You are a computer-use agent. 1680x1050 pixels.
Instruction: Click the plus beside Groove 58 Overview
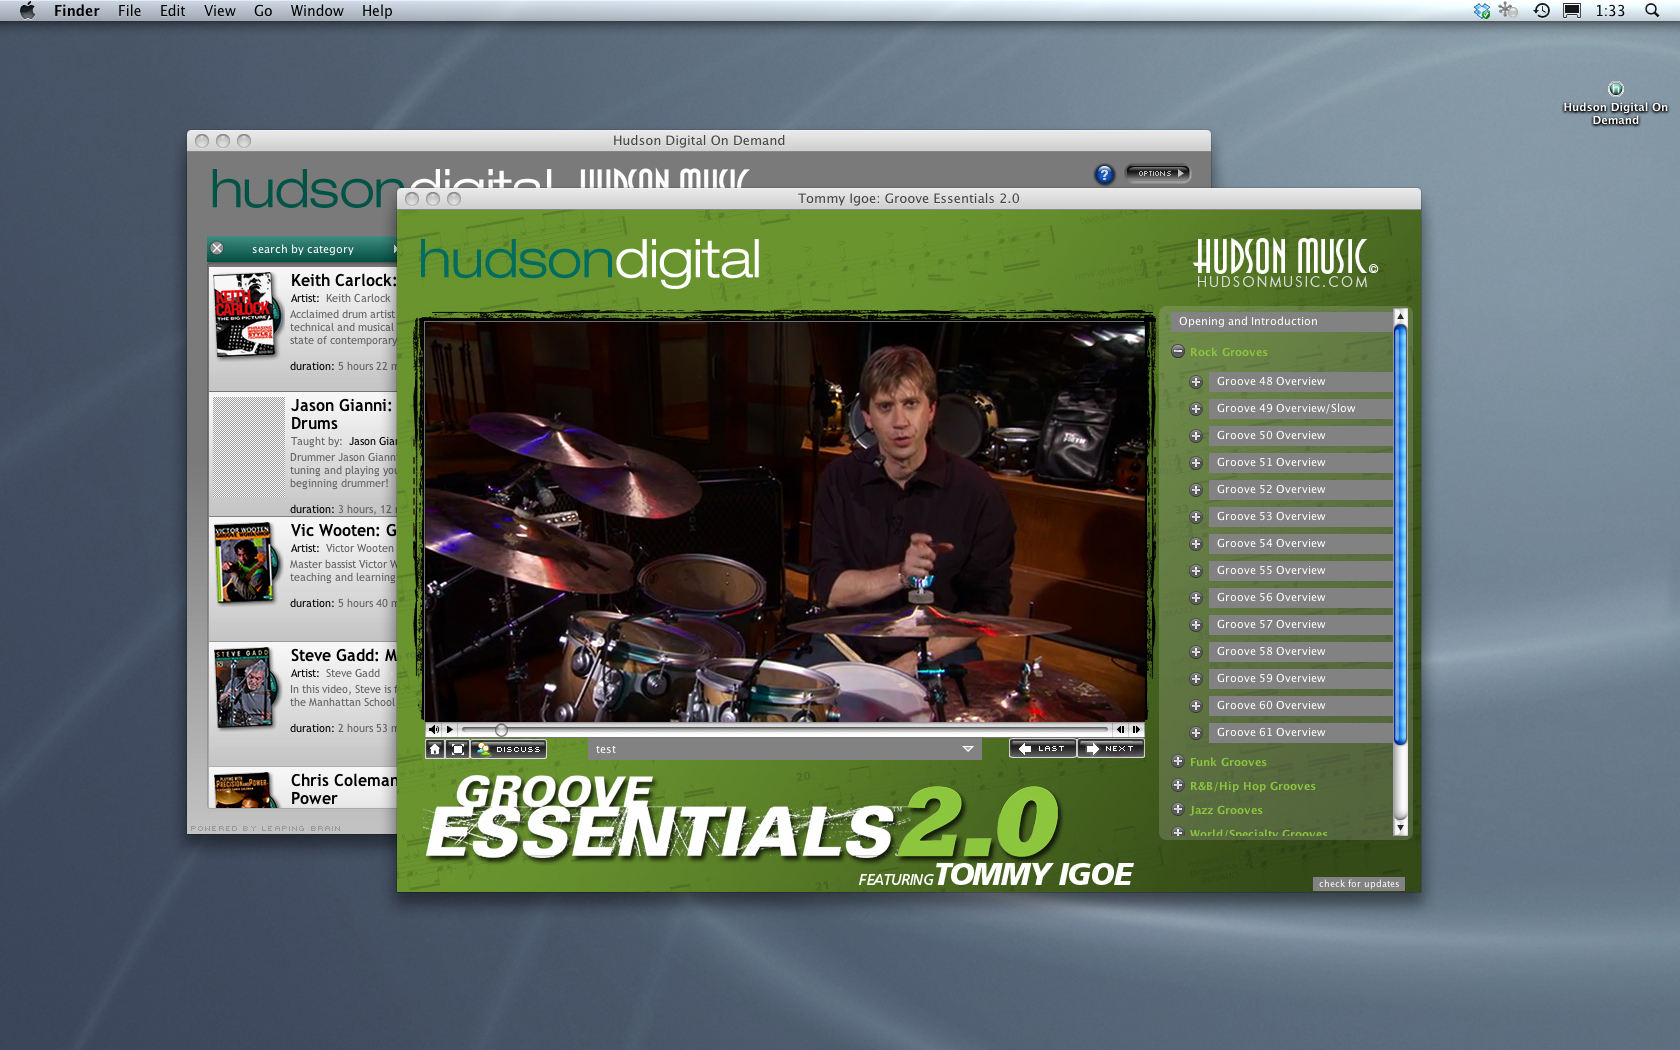tap(1195, 652)
